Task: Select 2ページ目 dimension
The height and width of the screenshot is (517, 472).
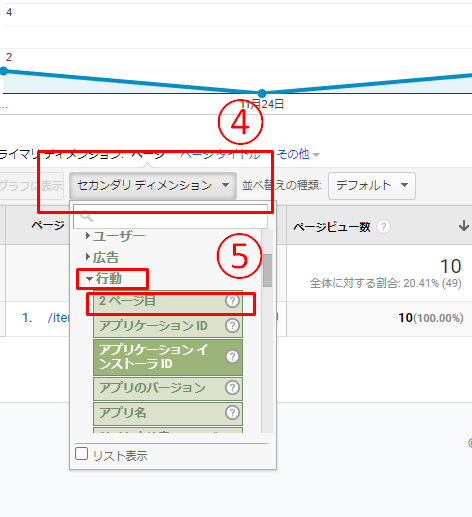Action: pos(168,301)
